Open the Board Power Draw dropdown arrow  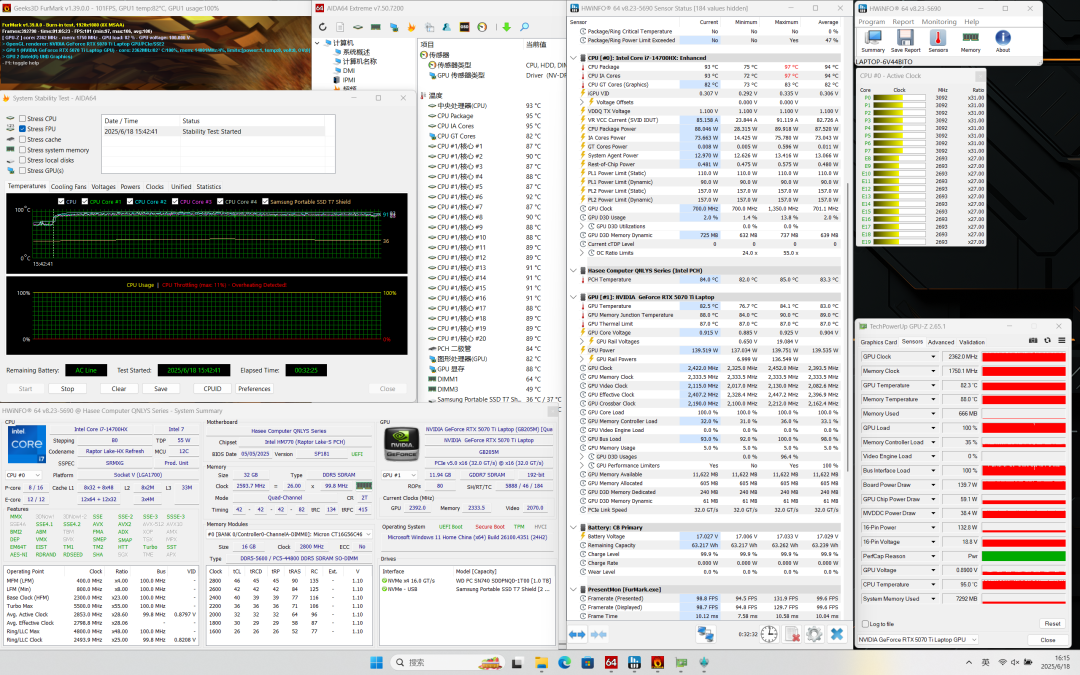pyautogui.click(x=933, y=485)
